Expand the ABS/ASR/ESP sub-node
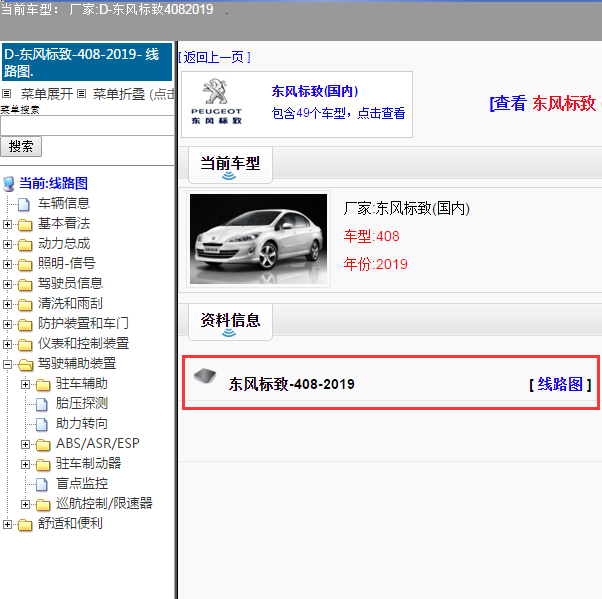 [25, 444]
